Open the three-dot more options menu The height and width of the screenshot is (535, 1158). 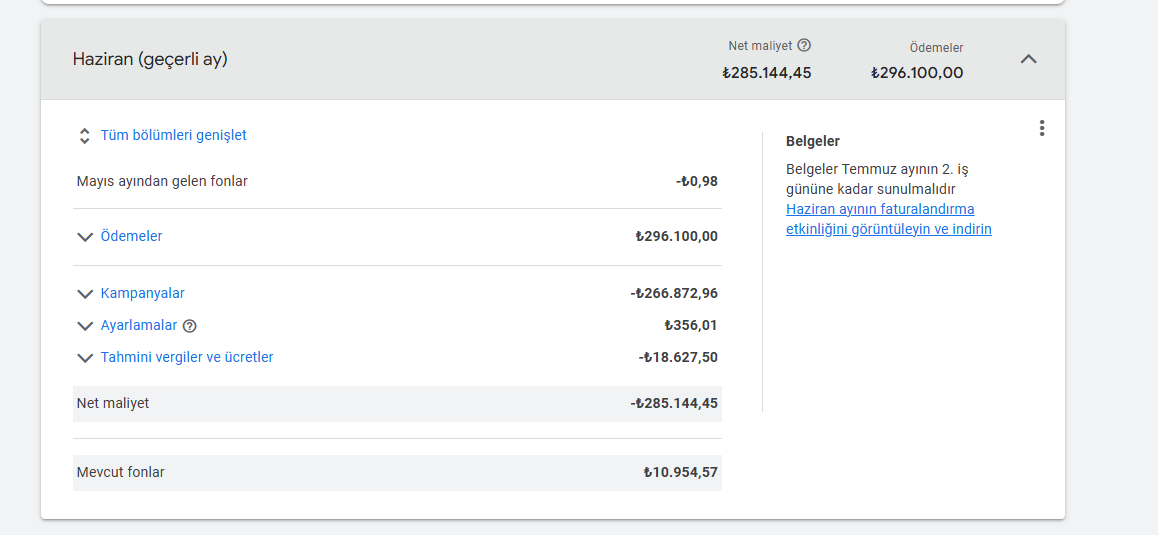tap(1042, 128)
